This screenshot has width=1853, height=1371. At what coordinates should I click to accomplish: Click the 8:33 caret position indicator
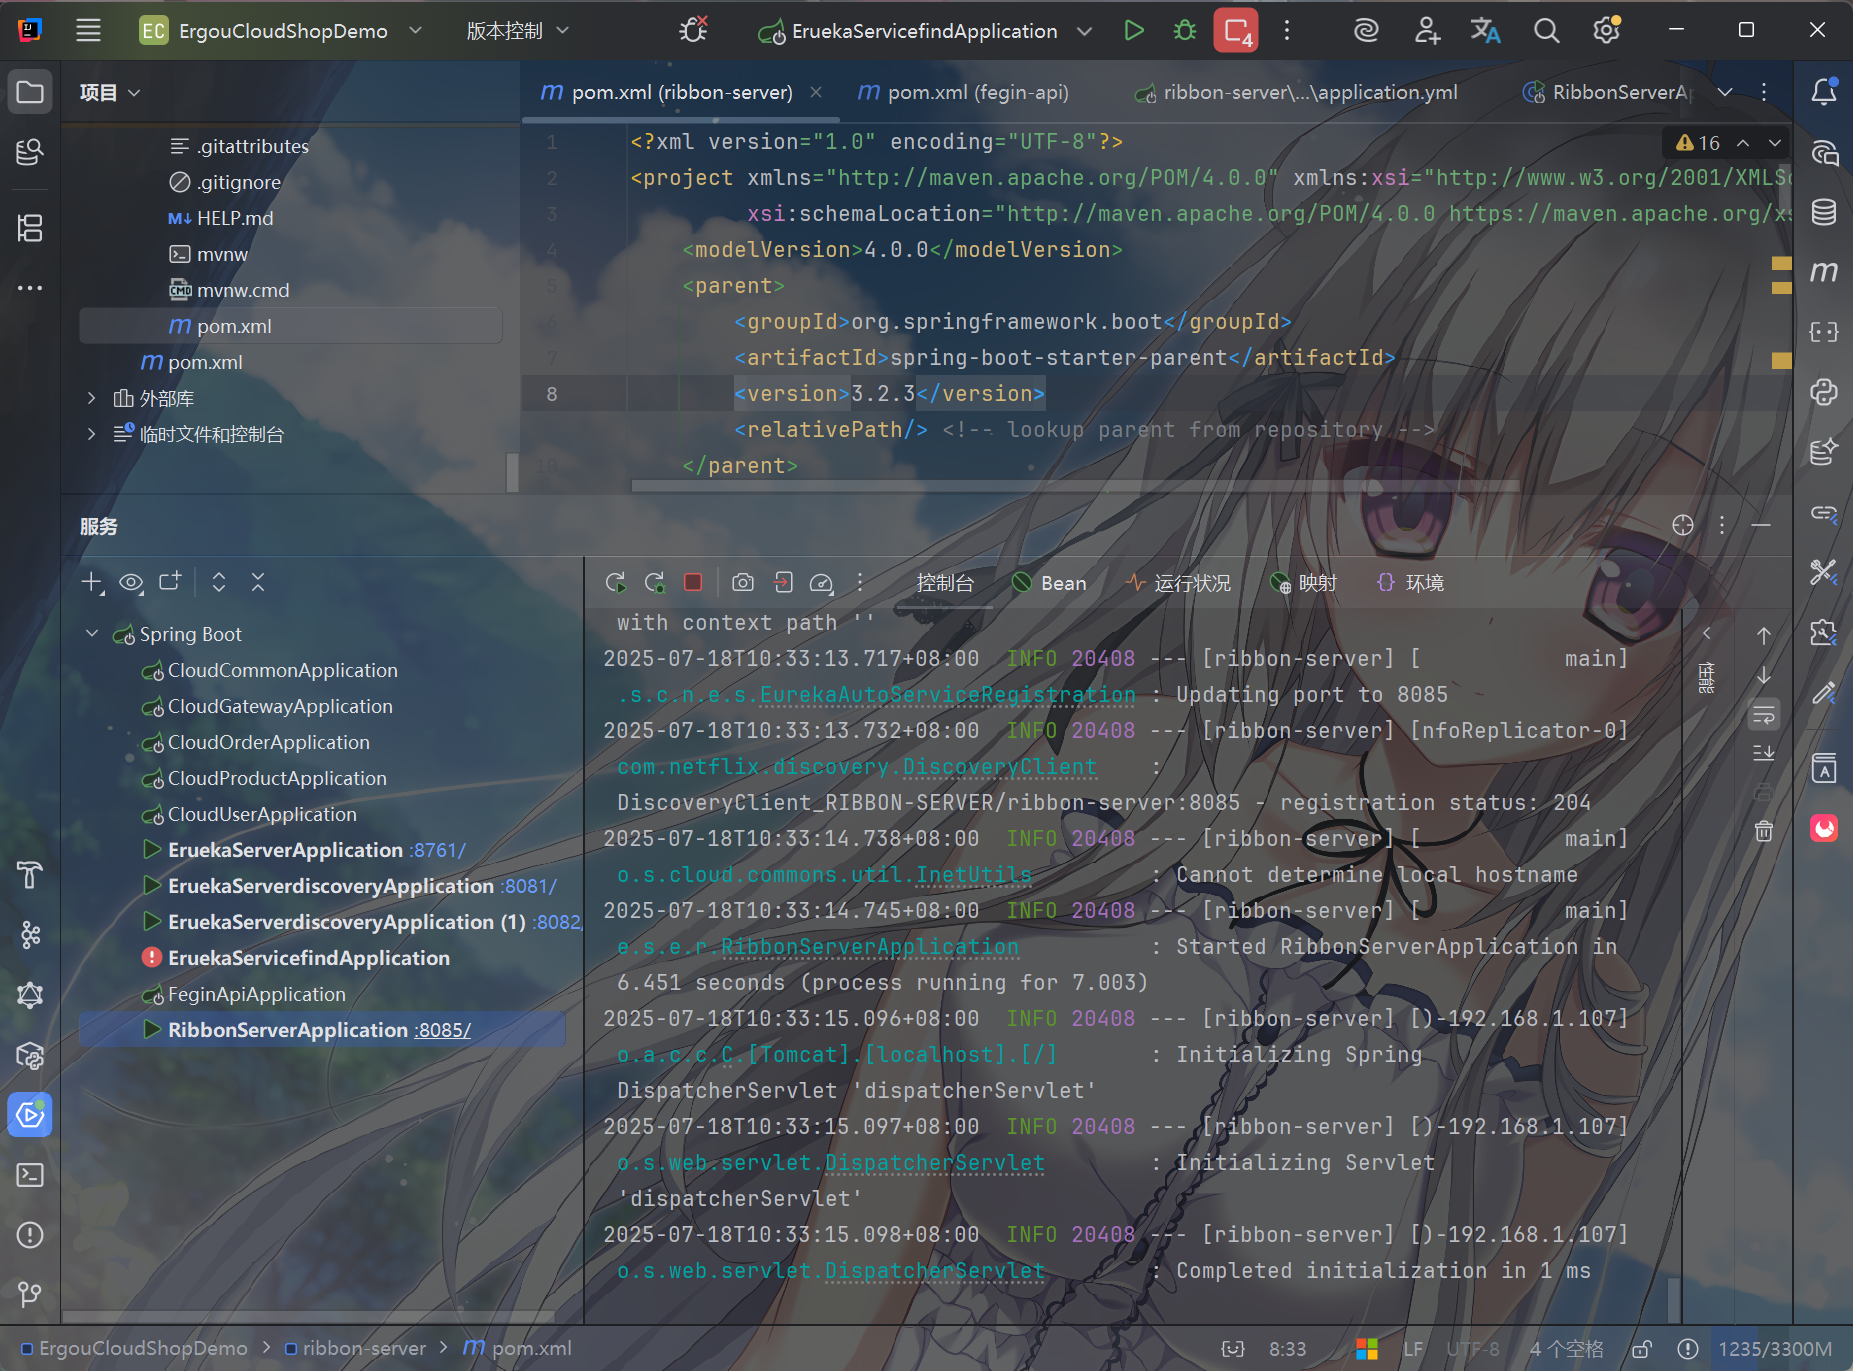click(x=1287, y=1349)
